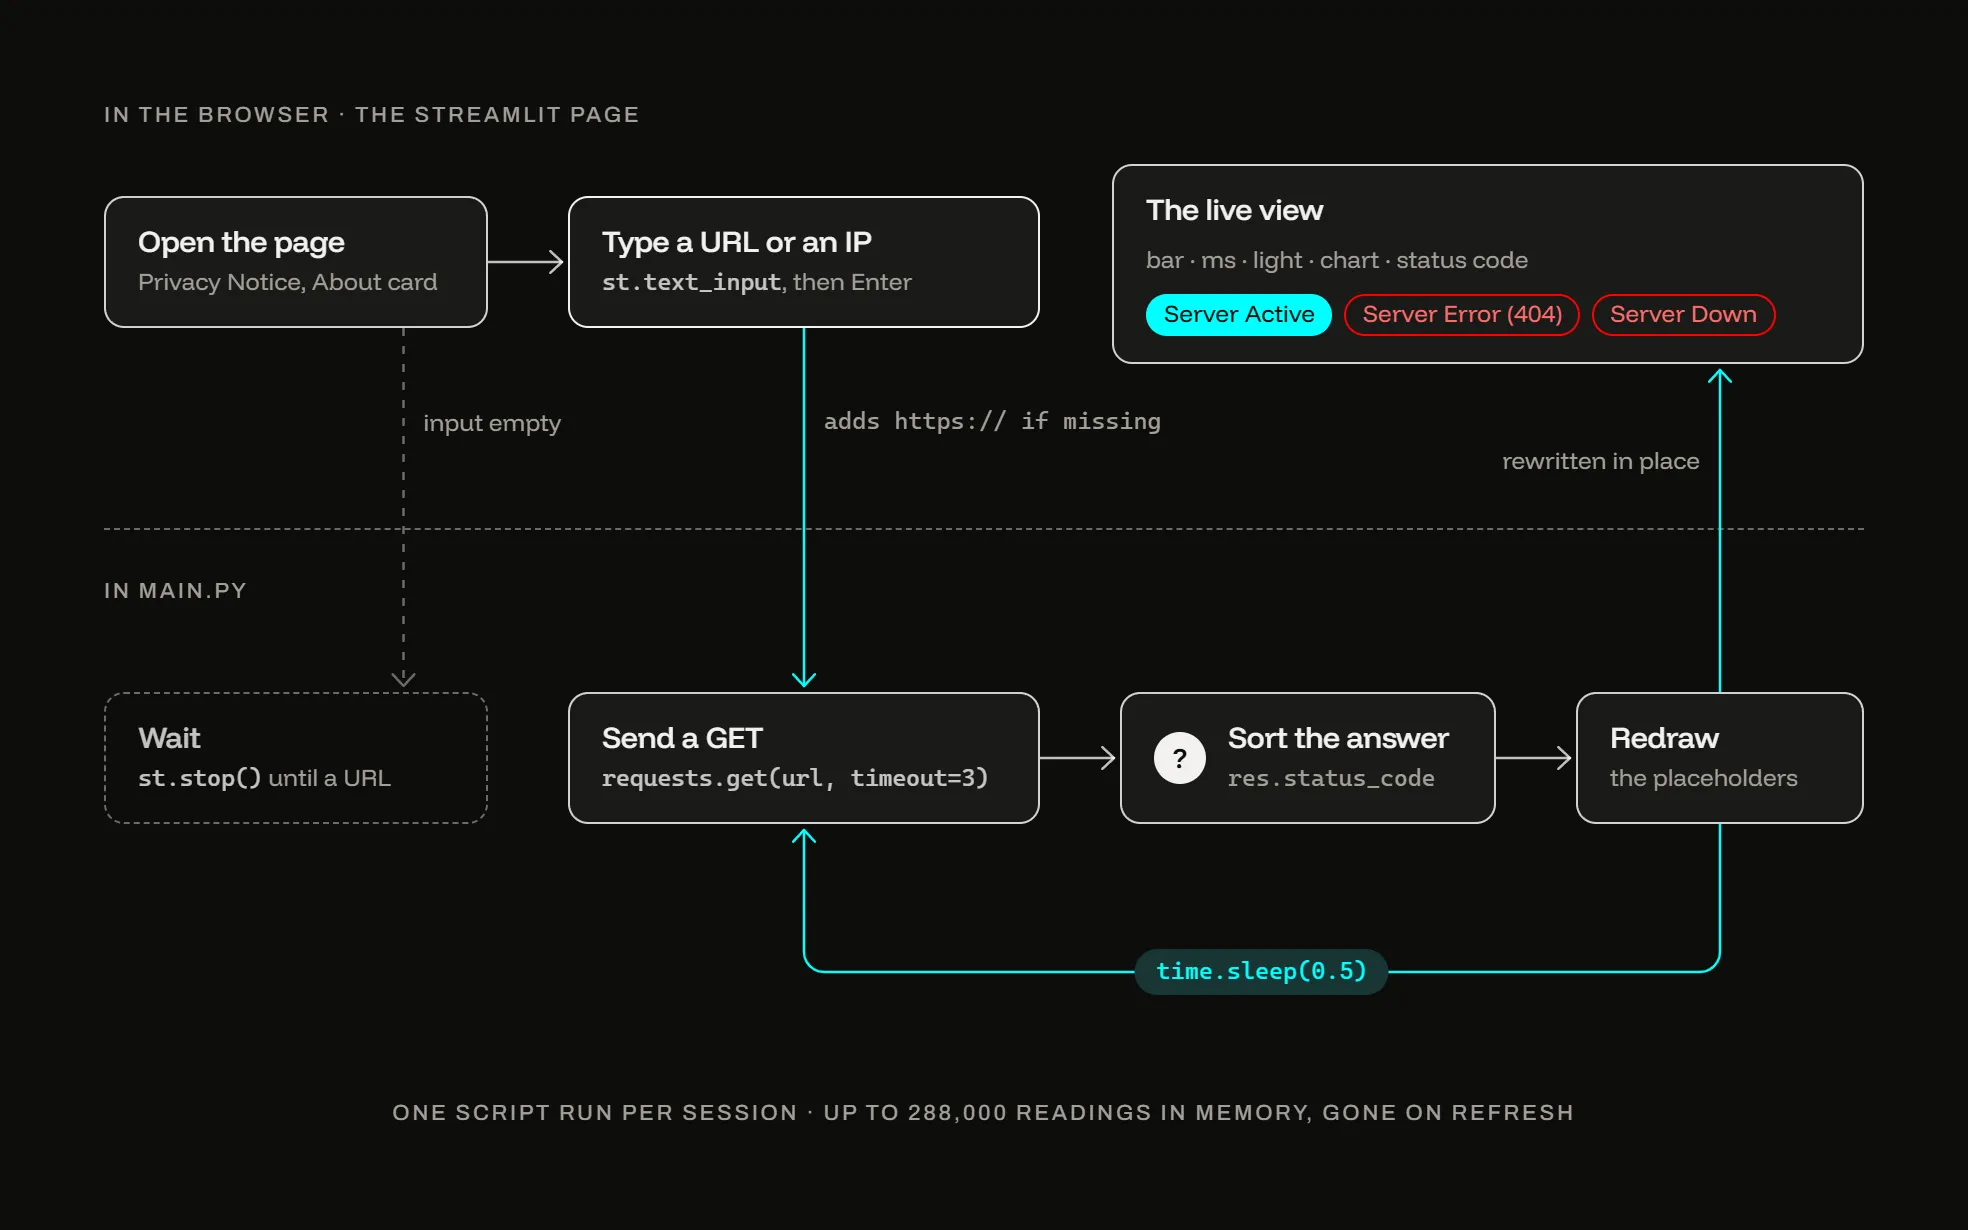Click the 'input empty' label
Screen dimensions: 1968x1230
(491, 423)
